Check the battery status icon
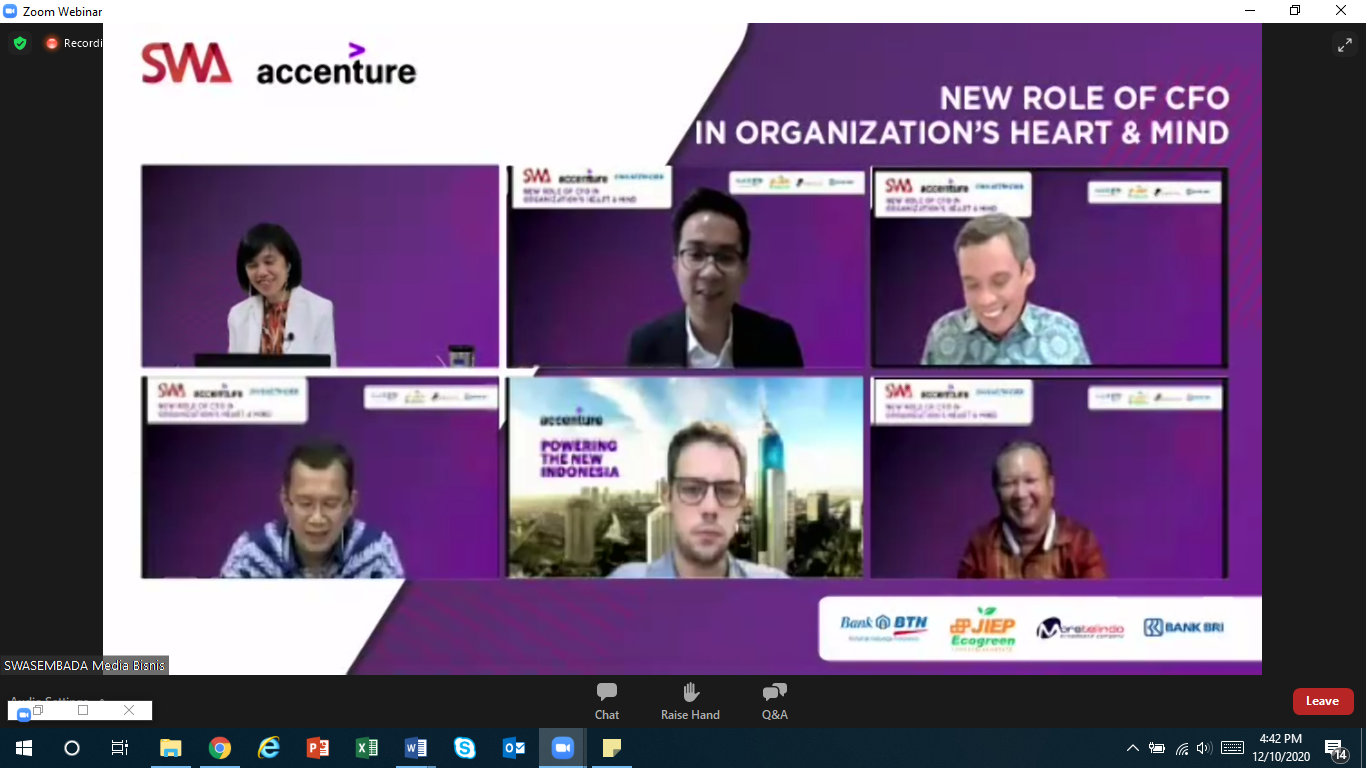 (x=1157, y=748)
